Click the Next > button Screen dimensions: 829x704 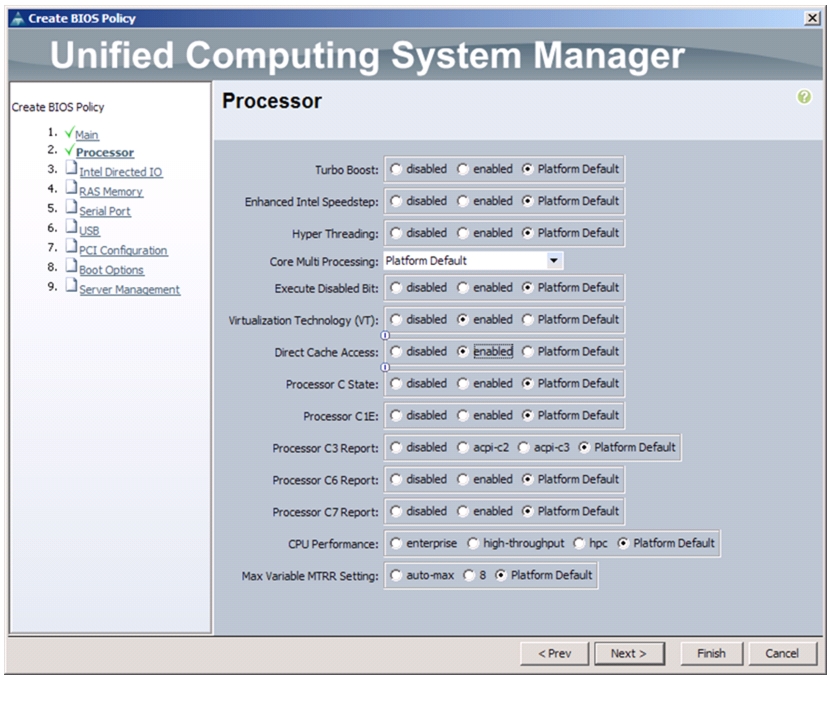(629, 654)
